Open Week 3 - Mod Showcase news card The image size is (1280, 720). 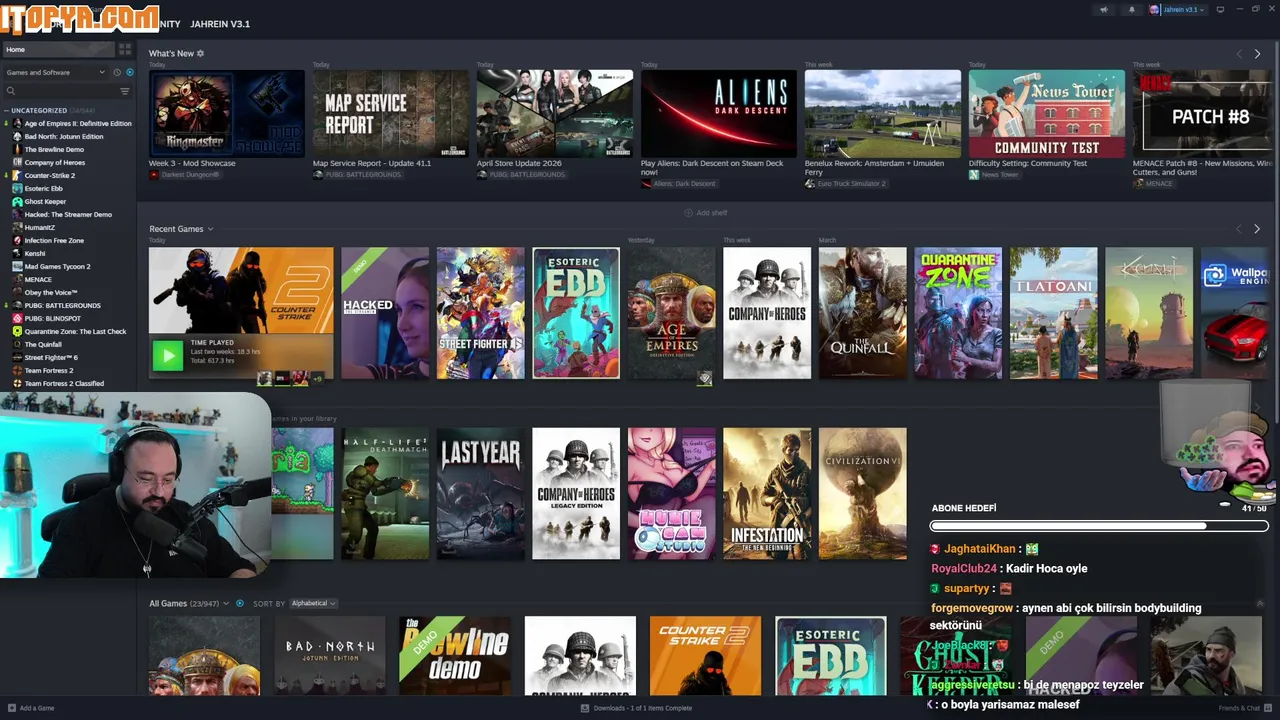227,113
